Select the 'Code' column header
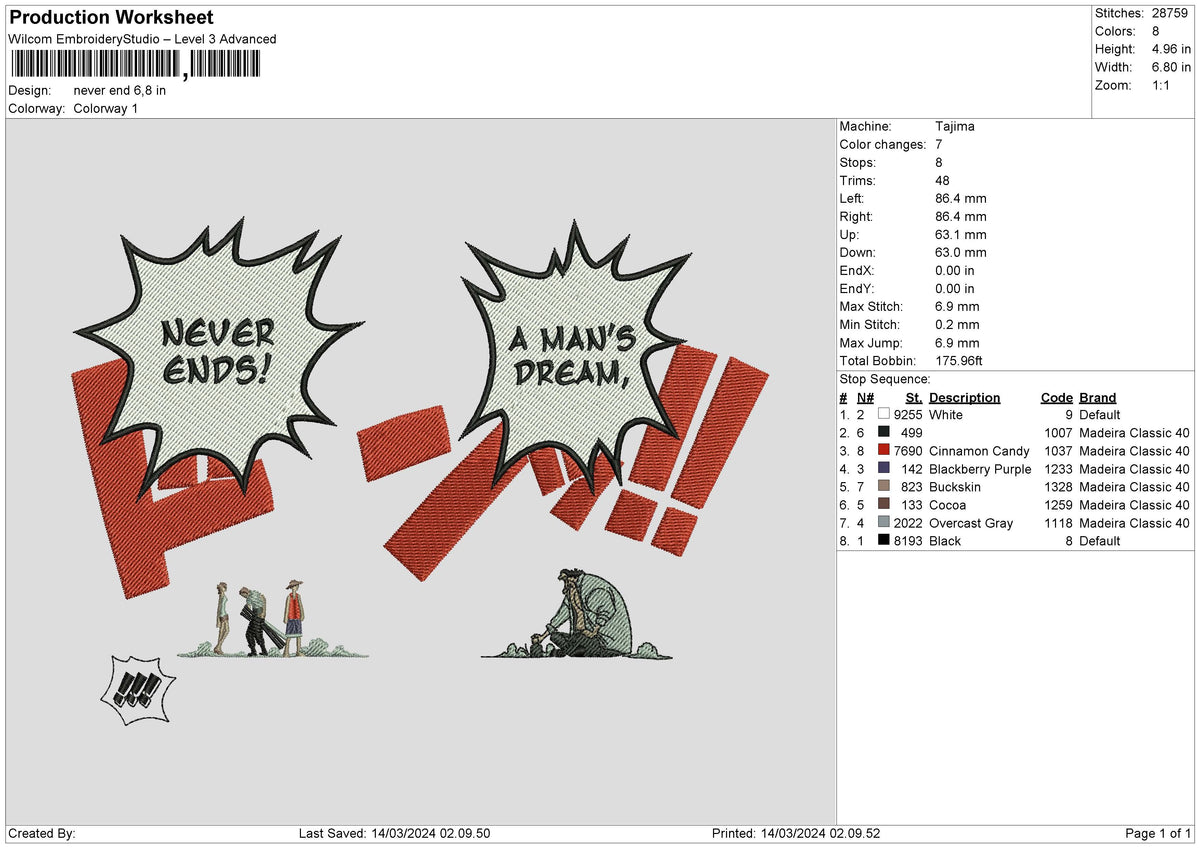Image resolution: width=1200 pixels, height=848 pixels. (x=1057, y=397)
